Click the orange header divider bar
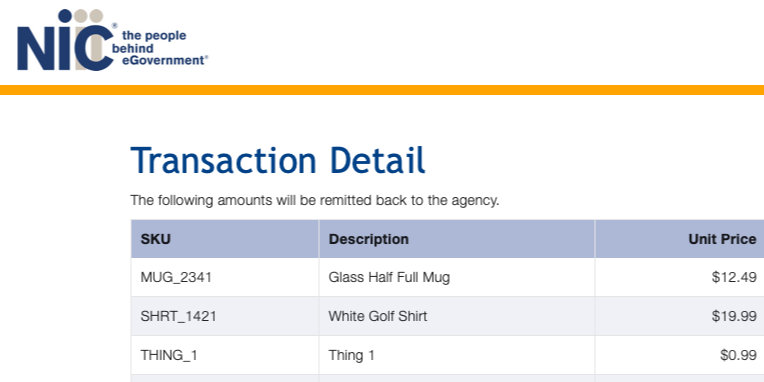The height and width of the screenshot is (382, 764). pyautogui.click(x=382, y=90)
